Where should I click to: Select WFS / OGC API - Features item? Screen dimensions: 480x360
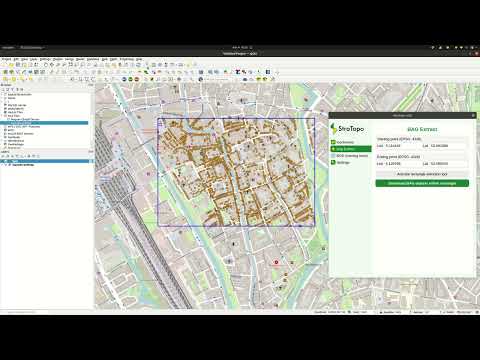tap(22, 127)
